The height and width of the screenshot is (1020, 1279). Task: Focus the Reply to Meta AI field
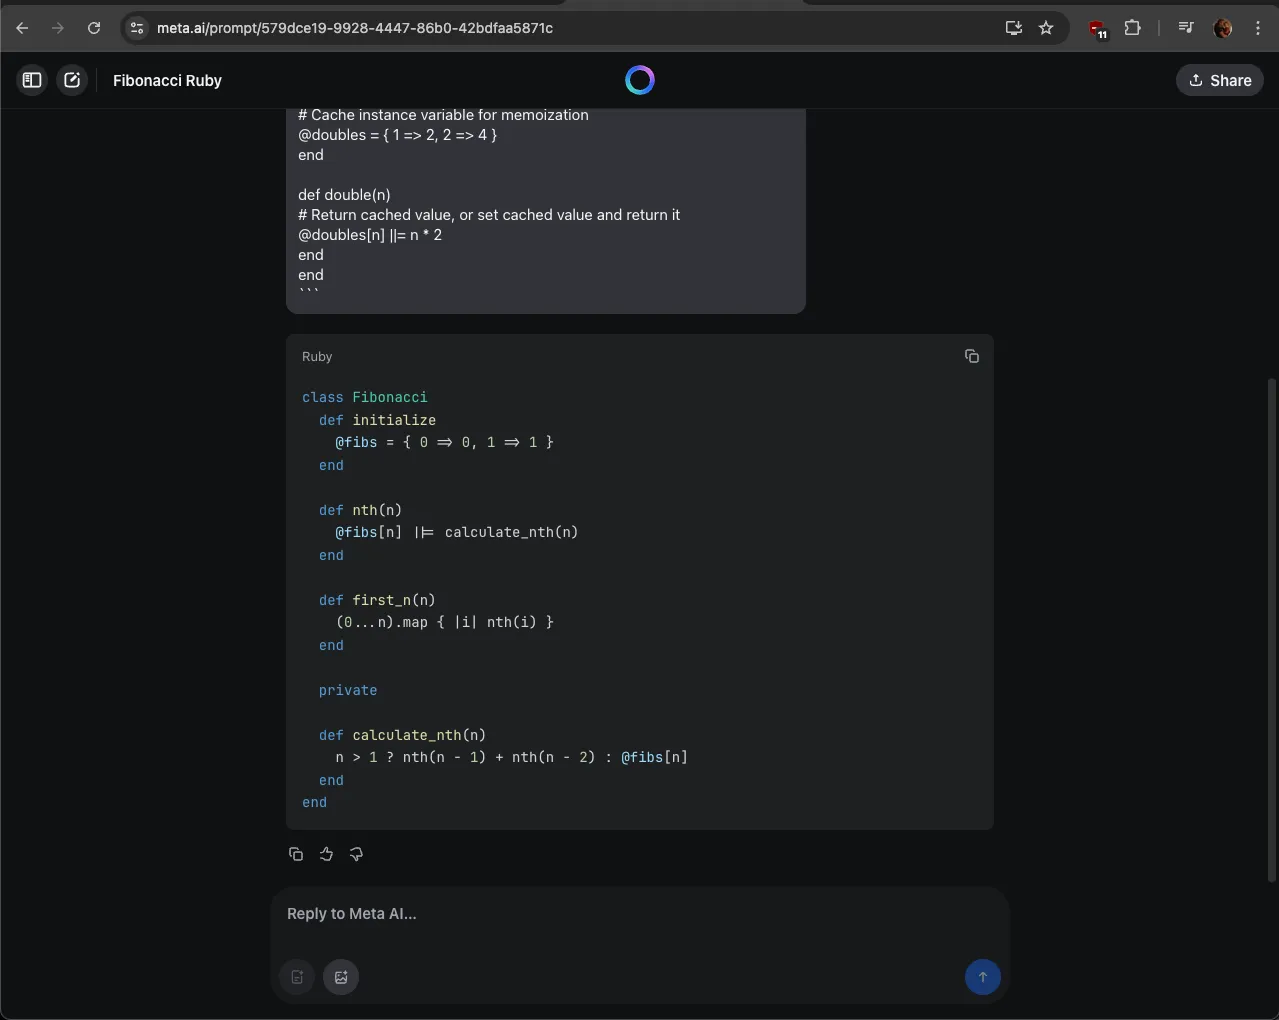point(640,914)
